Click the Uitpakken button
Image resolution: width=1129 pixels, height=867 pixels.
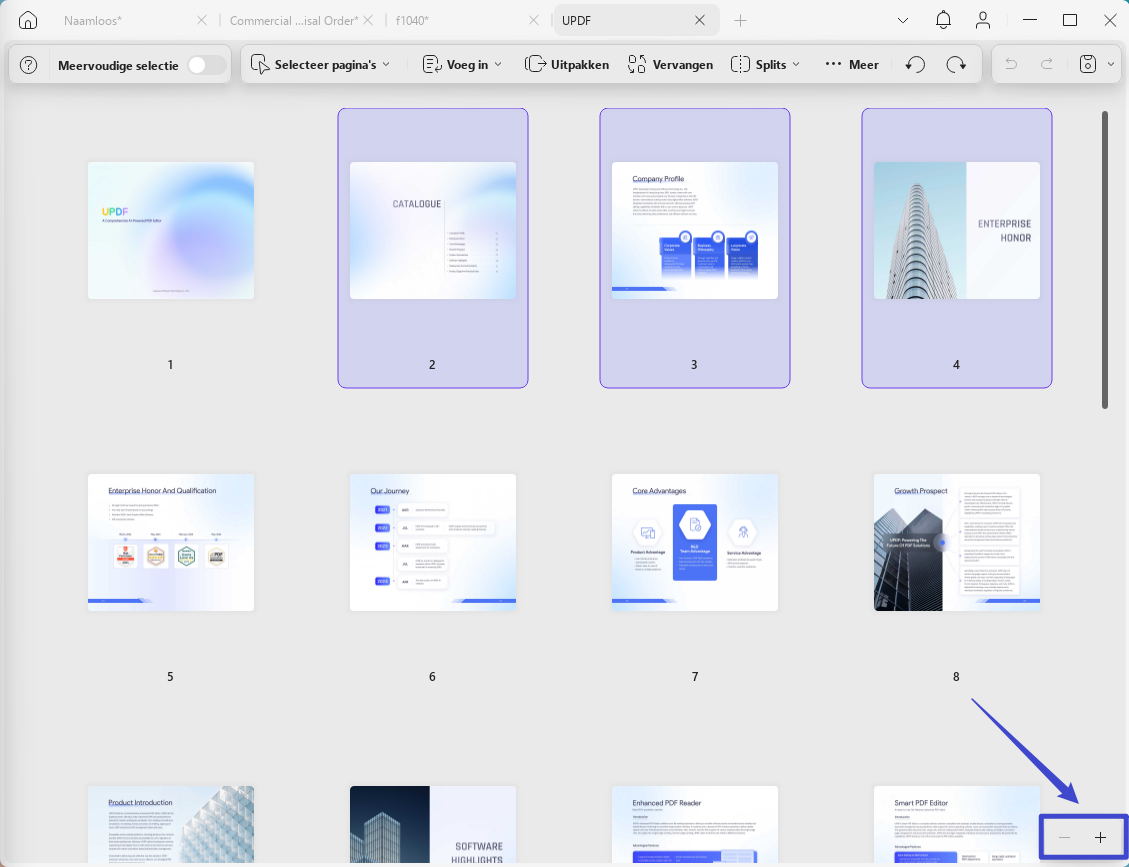pos(567,65)
